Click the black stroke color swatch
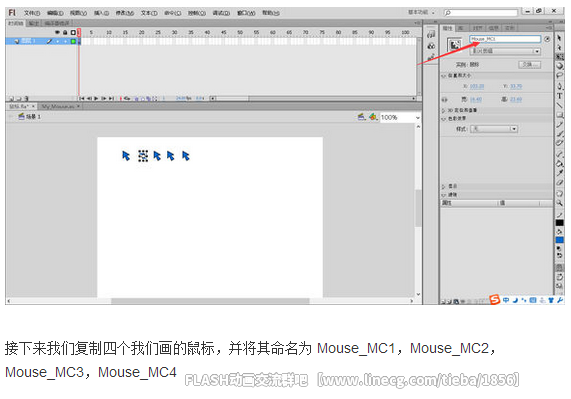The image size is (571, 399). 559,223
